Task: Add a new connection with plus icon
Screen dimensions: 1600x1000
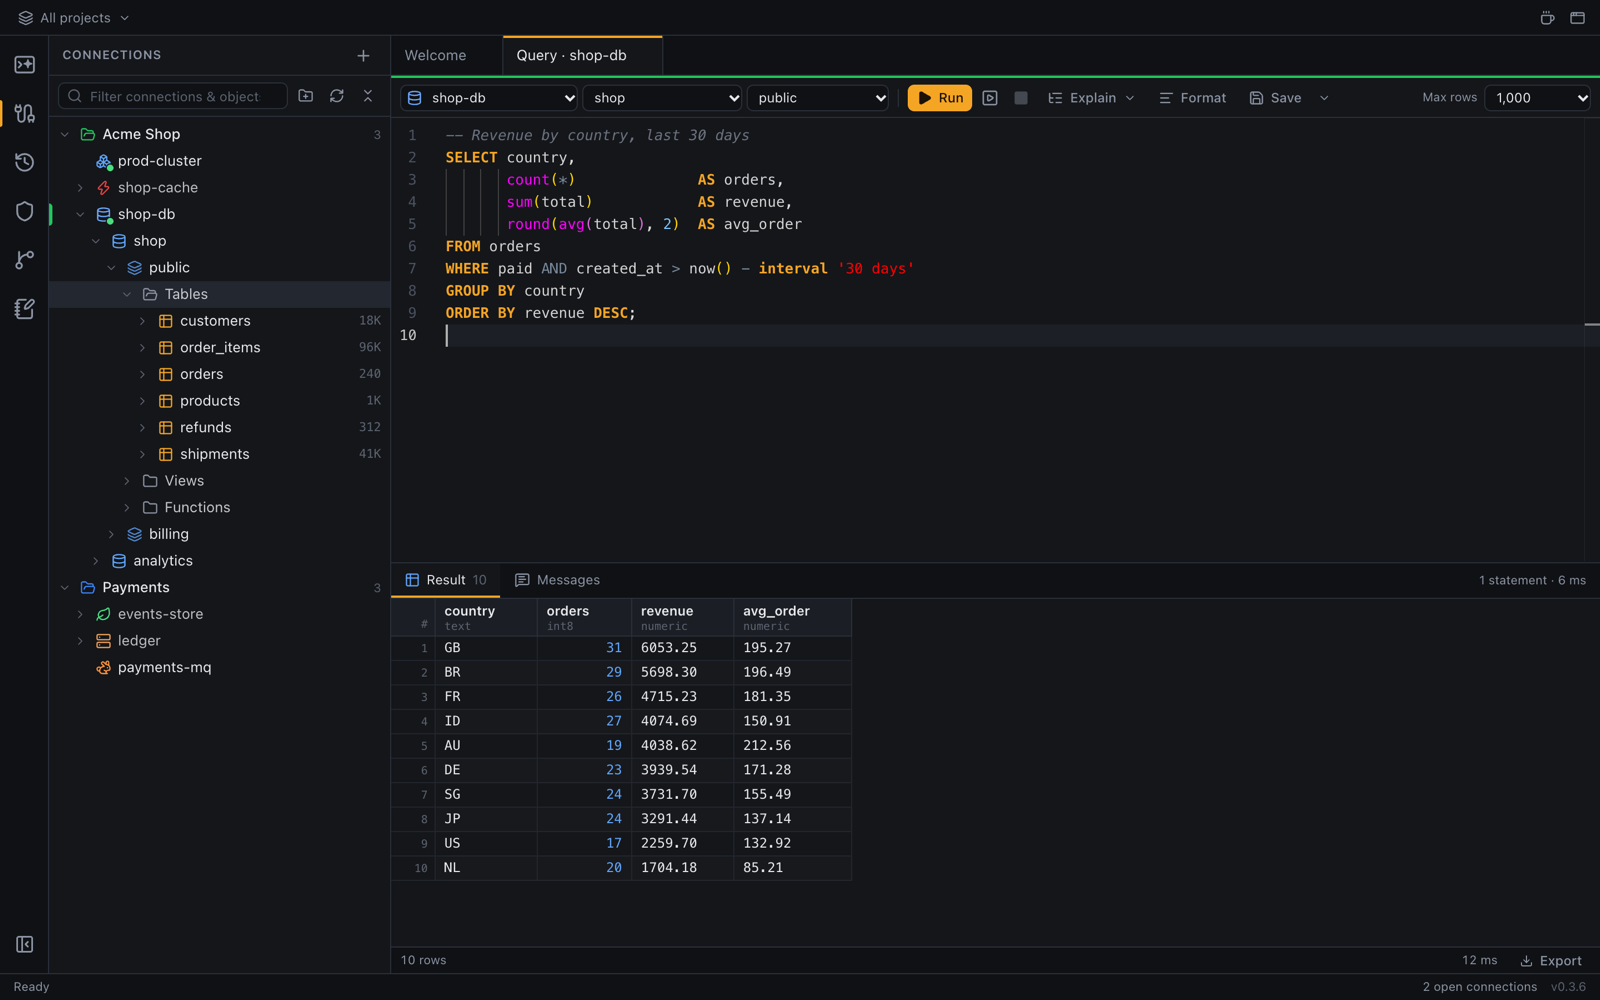Action: [x=363, y=56]
